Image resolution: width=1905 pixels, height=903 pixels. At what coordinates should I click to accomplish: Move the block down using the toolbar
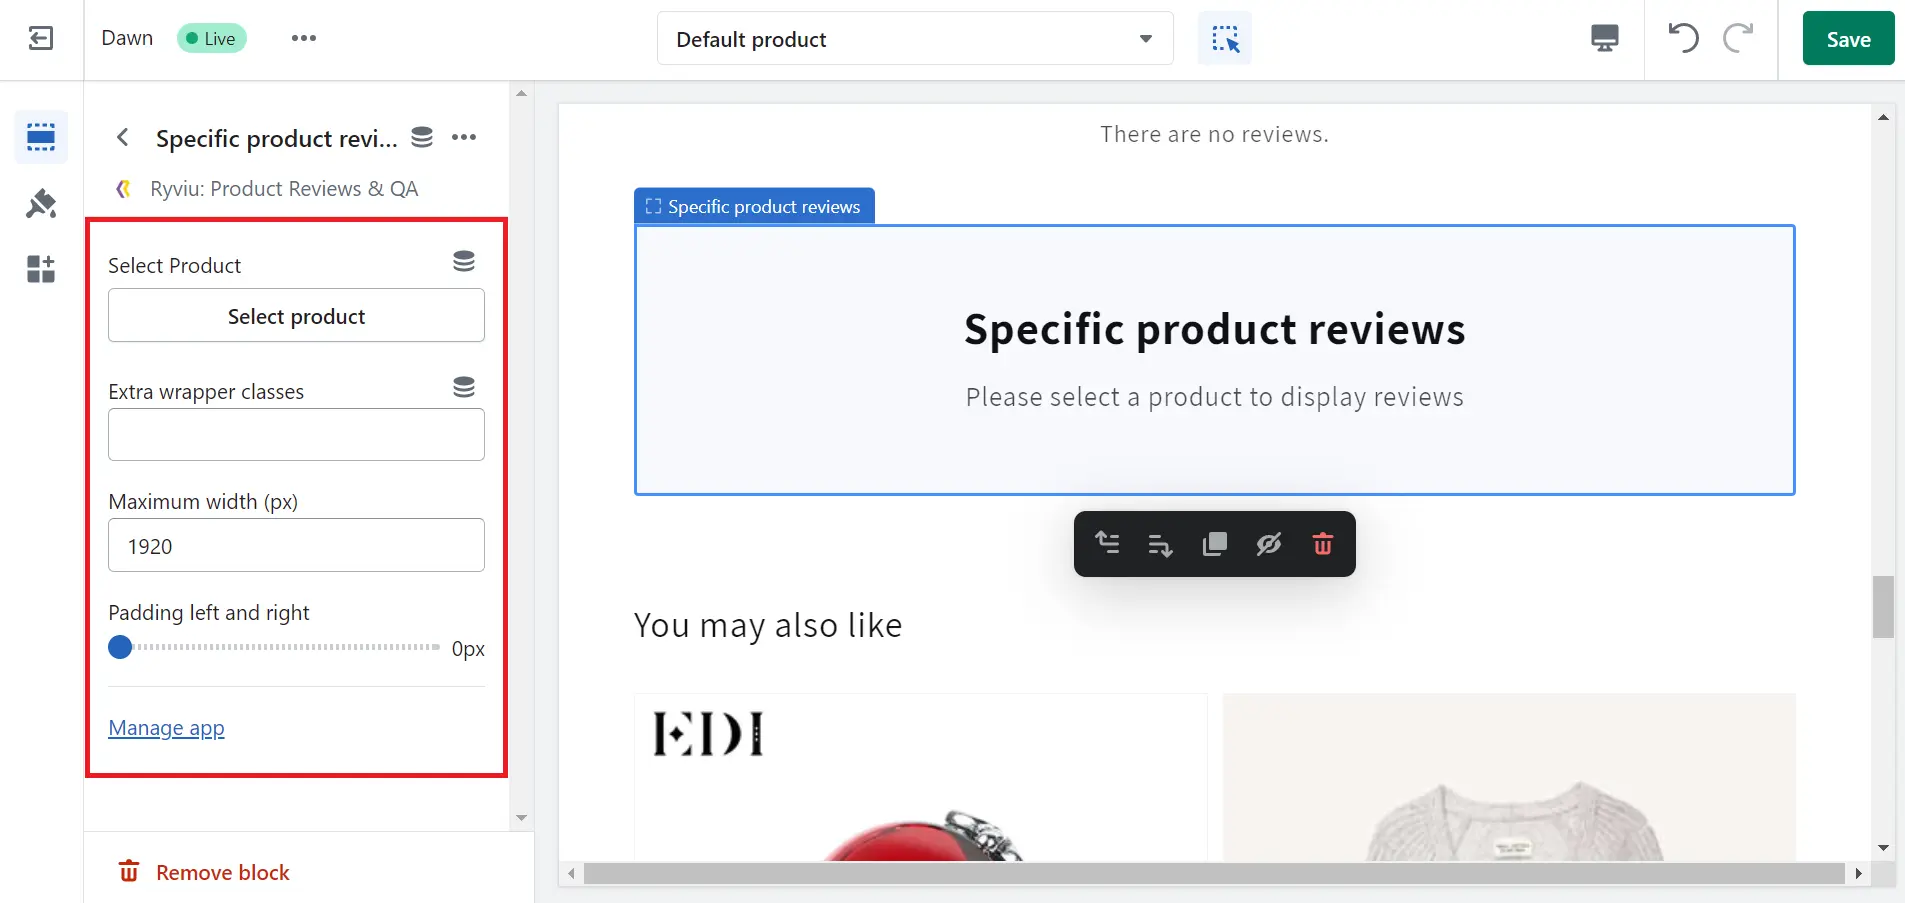(x=1160, y=544)
